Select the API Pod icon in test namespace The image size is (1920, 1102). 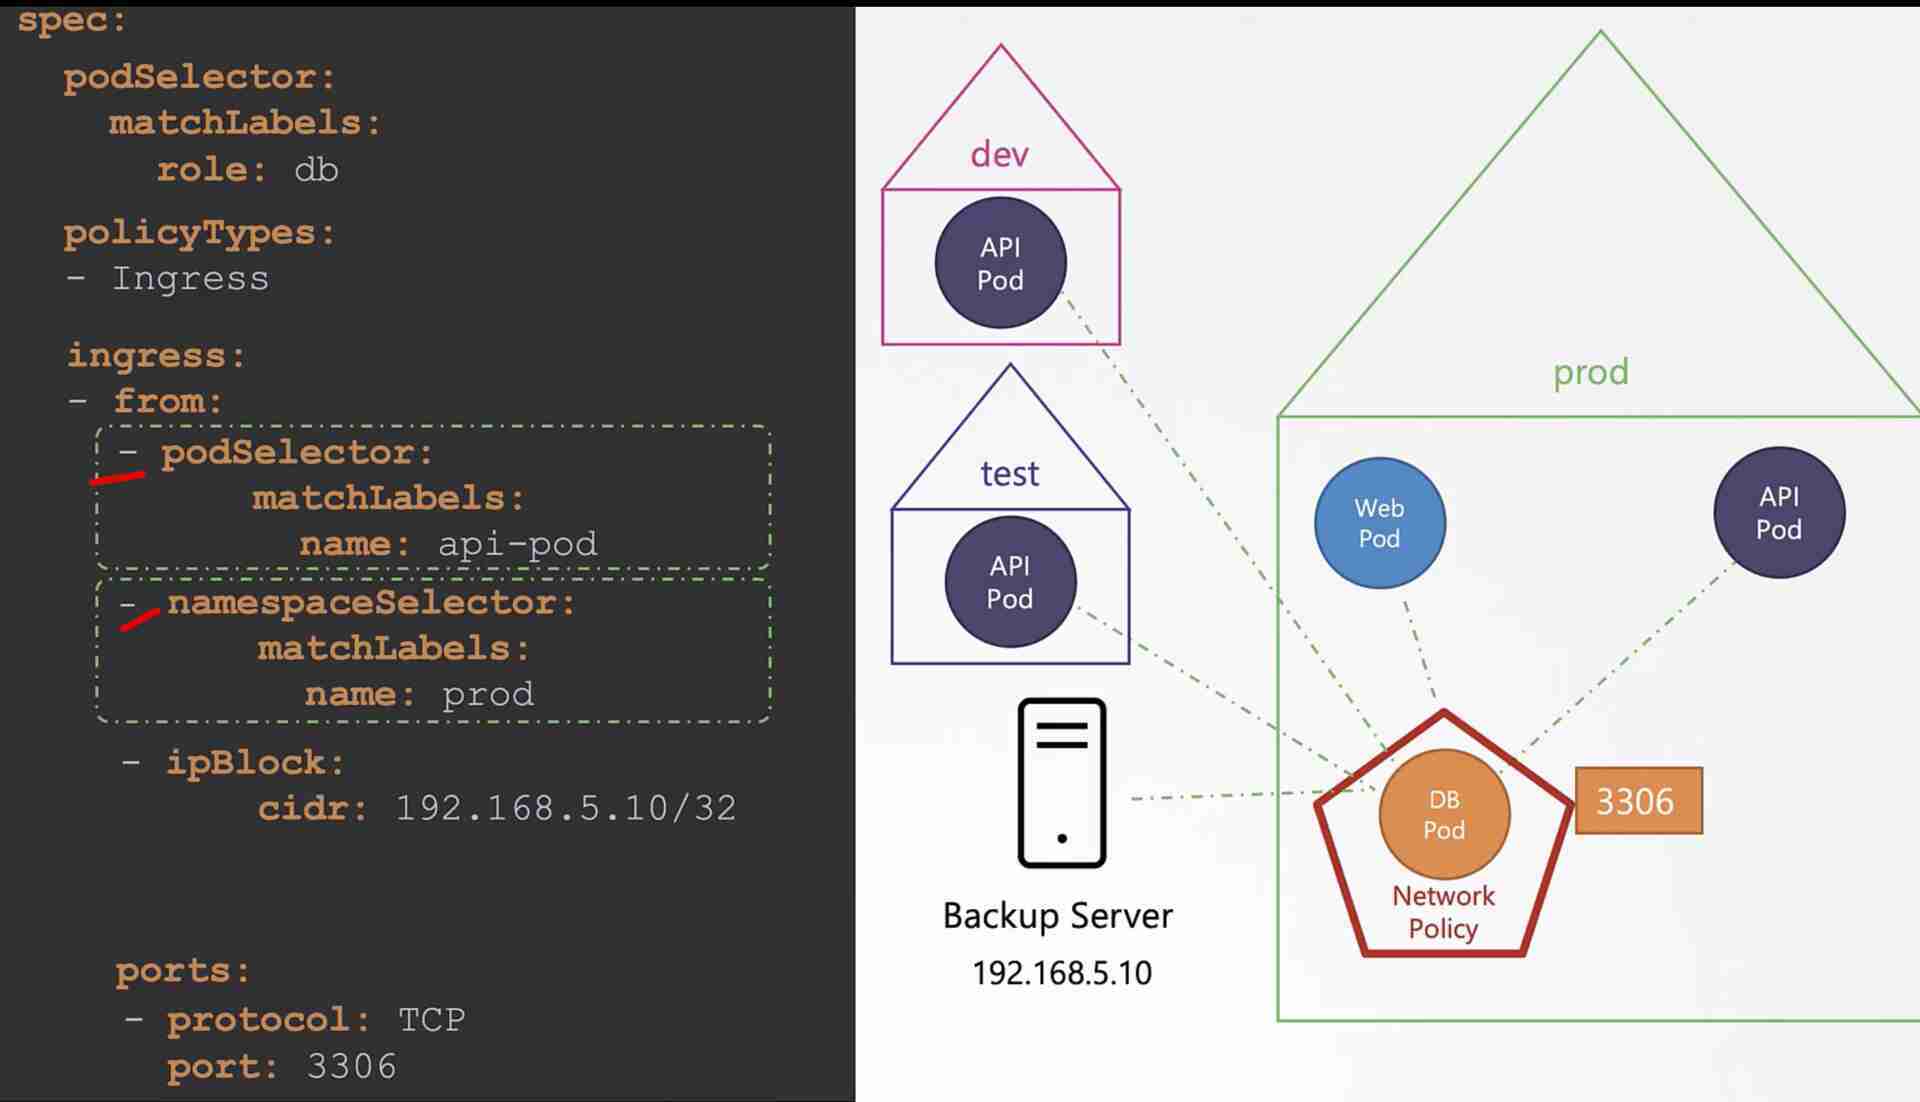1009,583
